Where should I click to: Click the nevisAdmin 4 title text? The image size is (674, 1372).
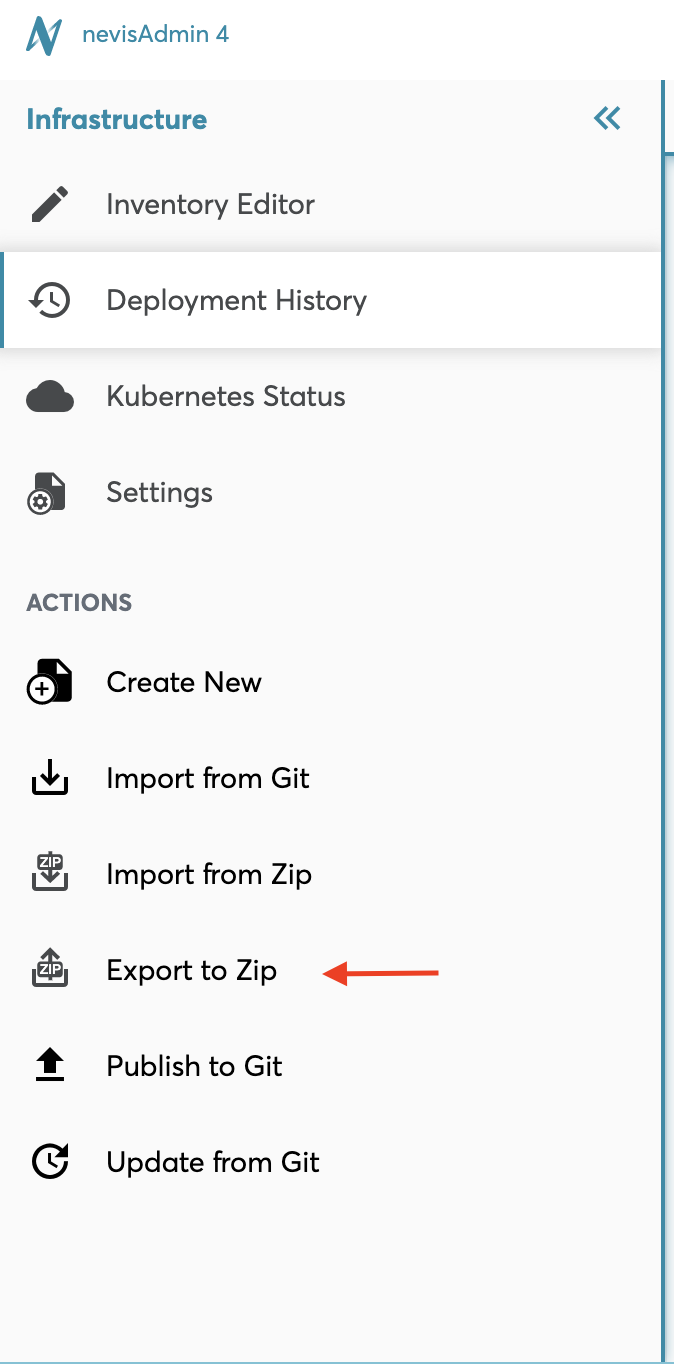pyautogui.click(x=155, y=35)
